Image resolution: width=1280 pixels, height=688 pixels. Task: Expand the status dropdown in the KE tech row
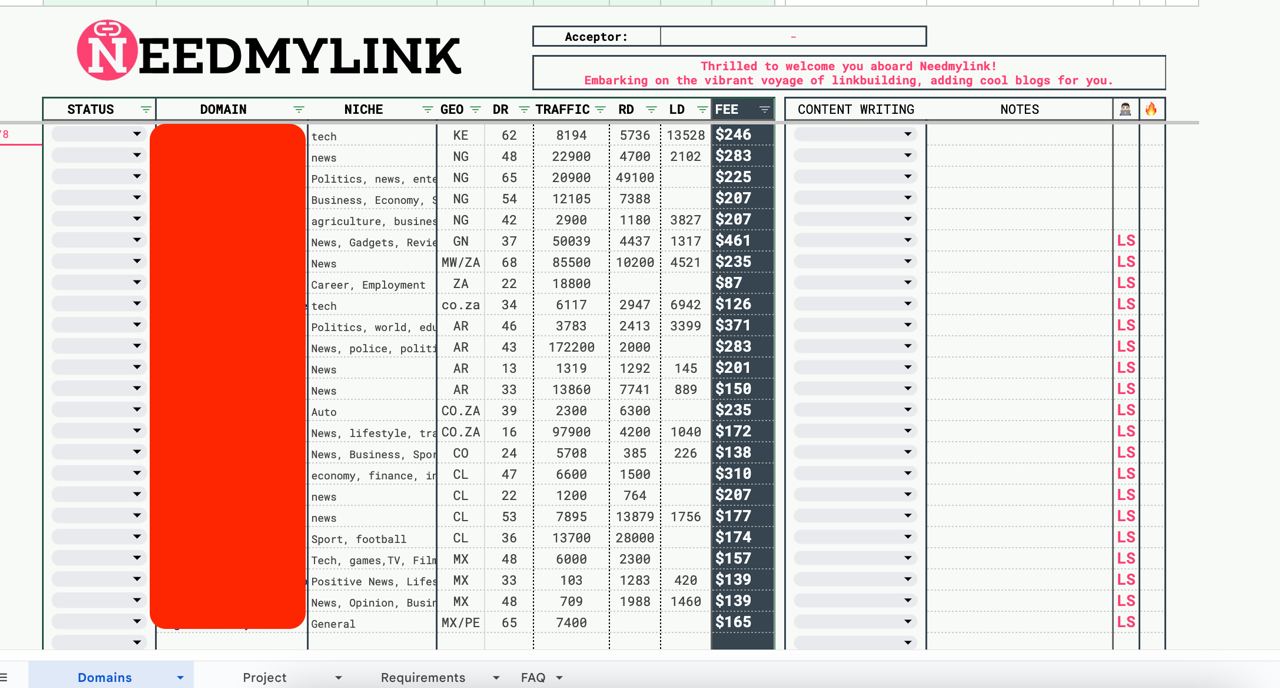point(137,134)
